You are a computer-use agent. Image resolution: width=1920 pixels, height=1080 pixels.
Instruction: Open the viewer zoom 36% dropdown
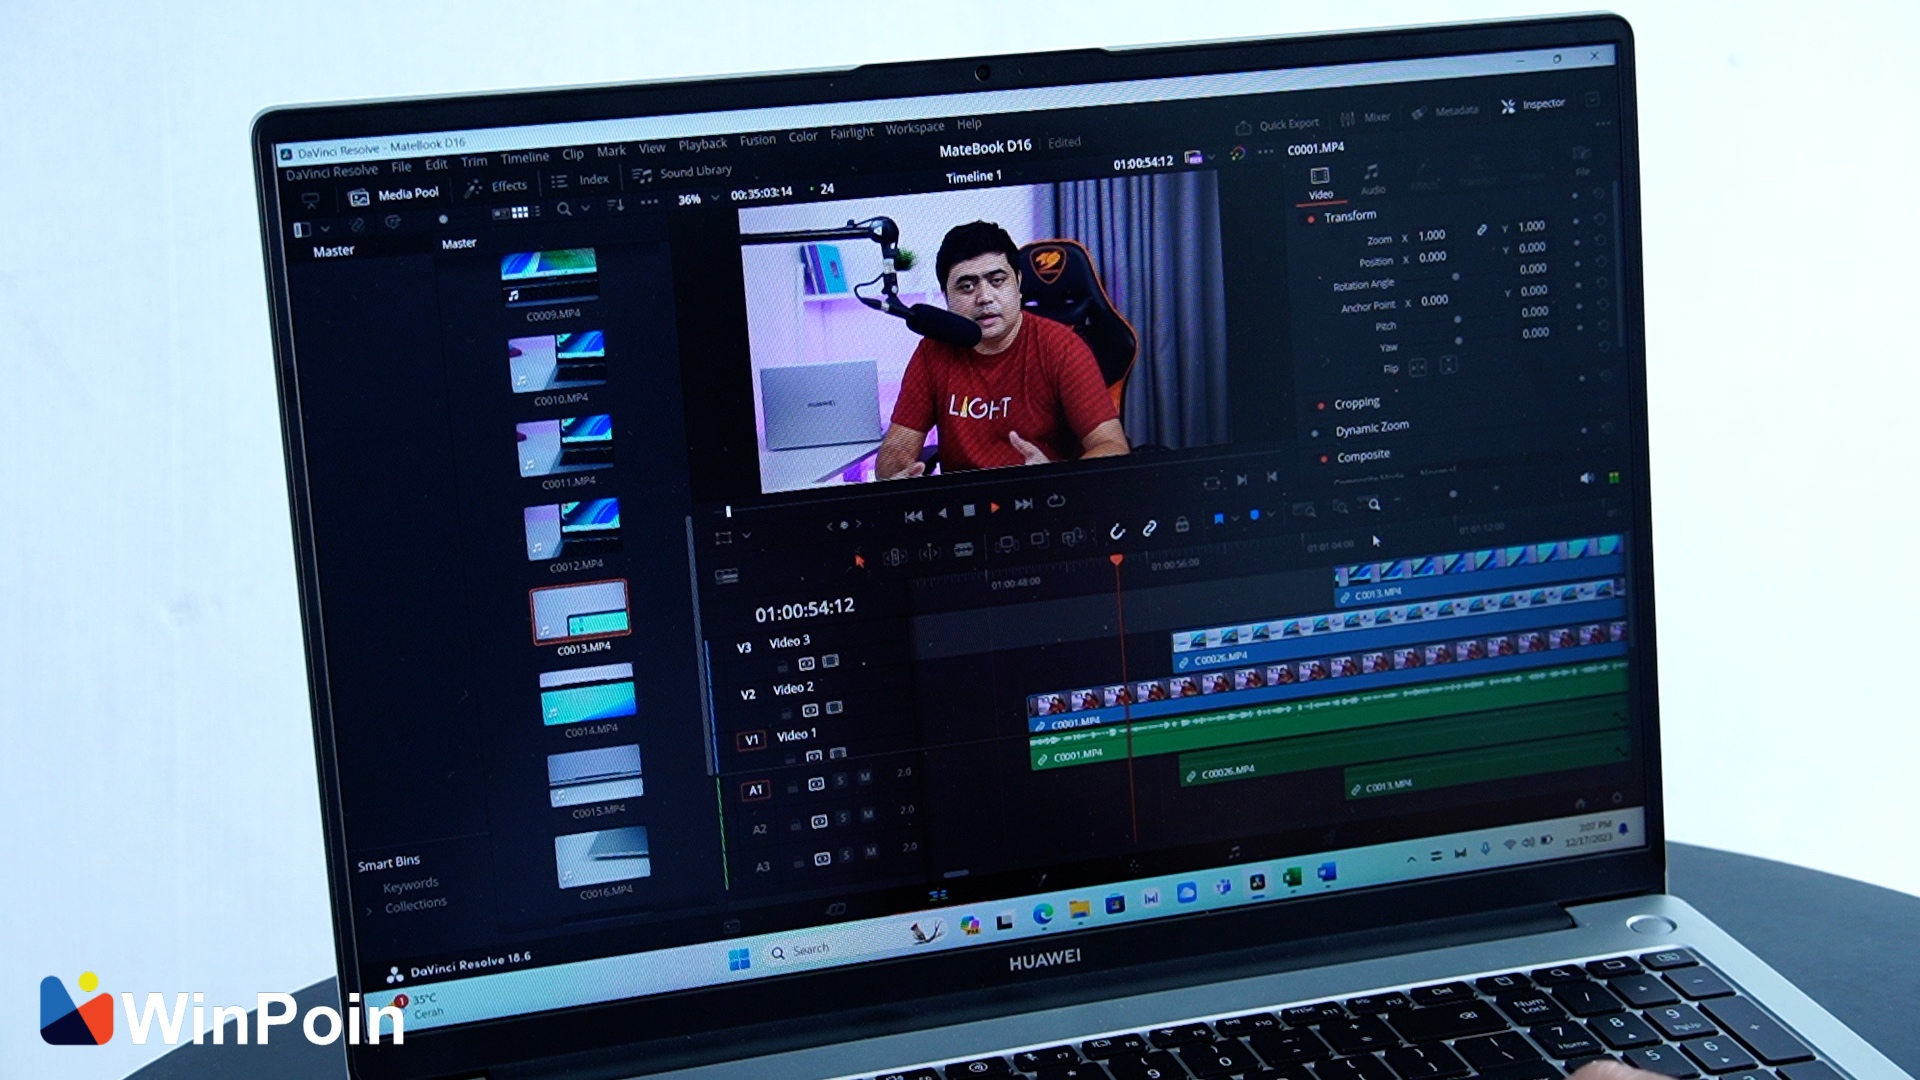tap(698, 199)
